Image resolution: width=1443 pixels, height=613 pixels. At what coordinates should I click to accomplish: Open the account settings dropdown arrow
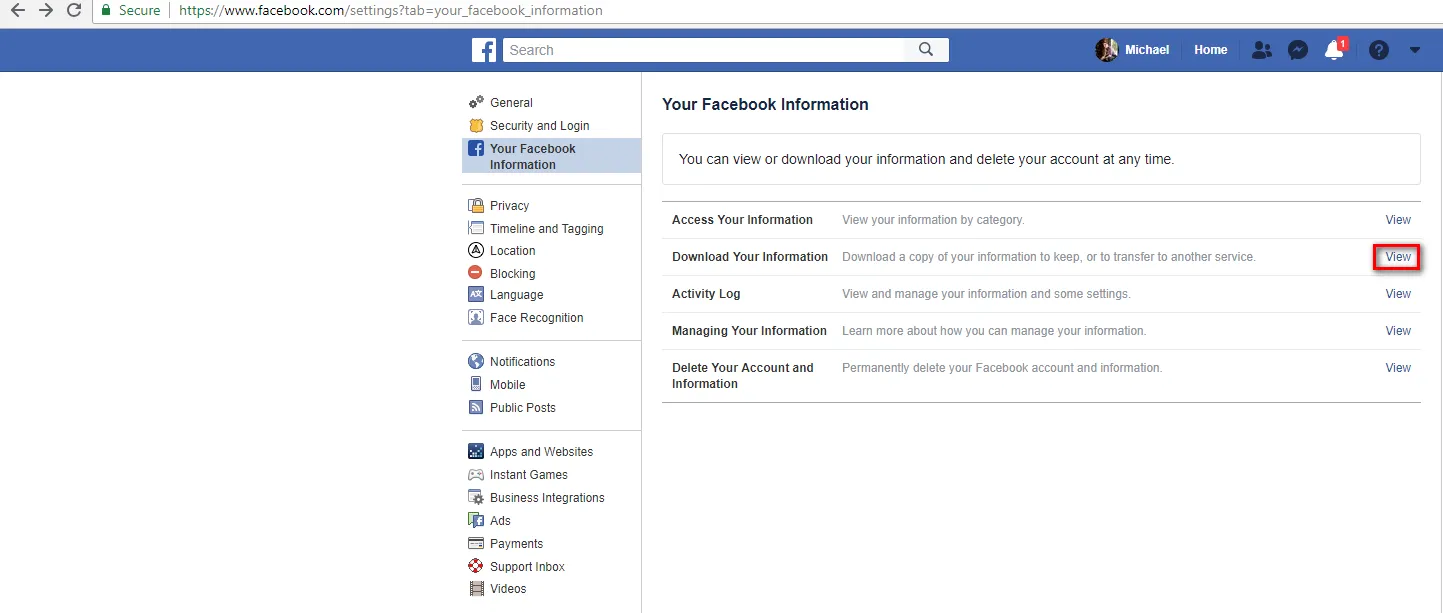tap(1414, 49)
